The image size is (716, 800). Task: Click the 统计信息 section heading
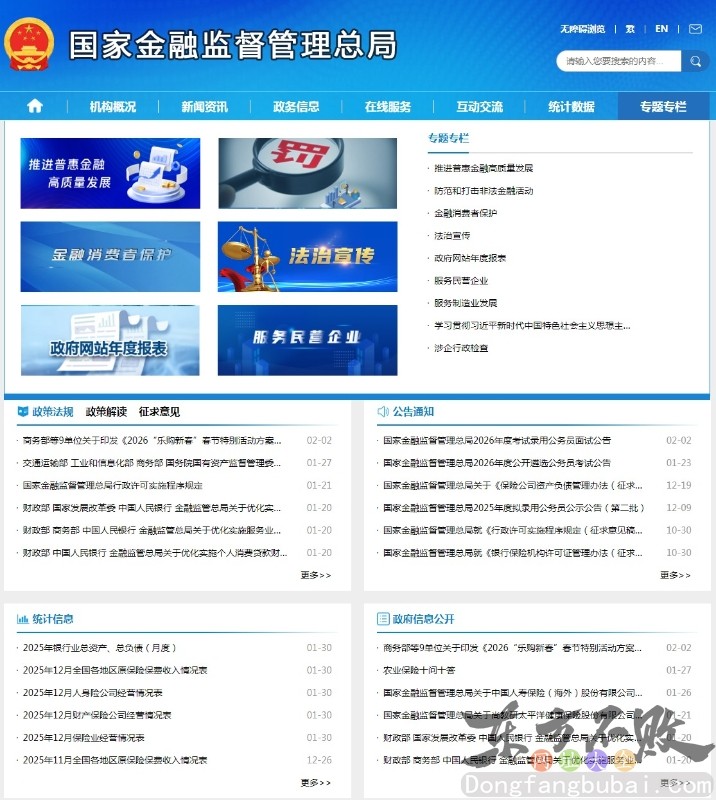(x=53, y=619)
